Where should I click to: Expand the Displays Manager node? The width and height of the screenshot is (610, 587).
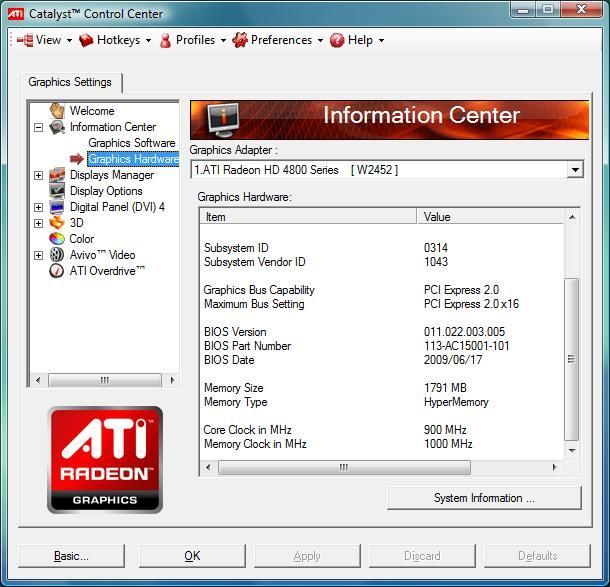point(38,175)
